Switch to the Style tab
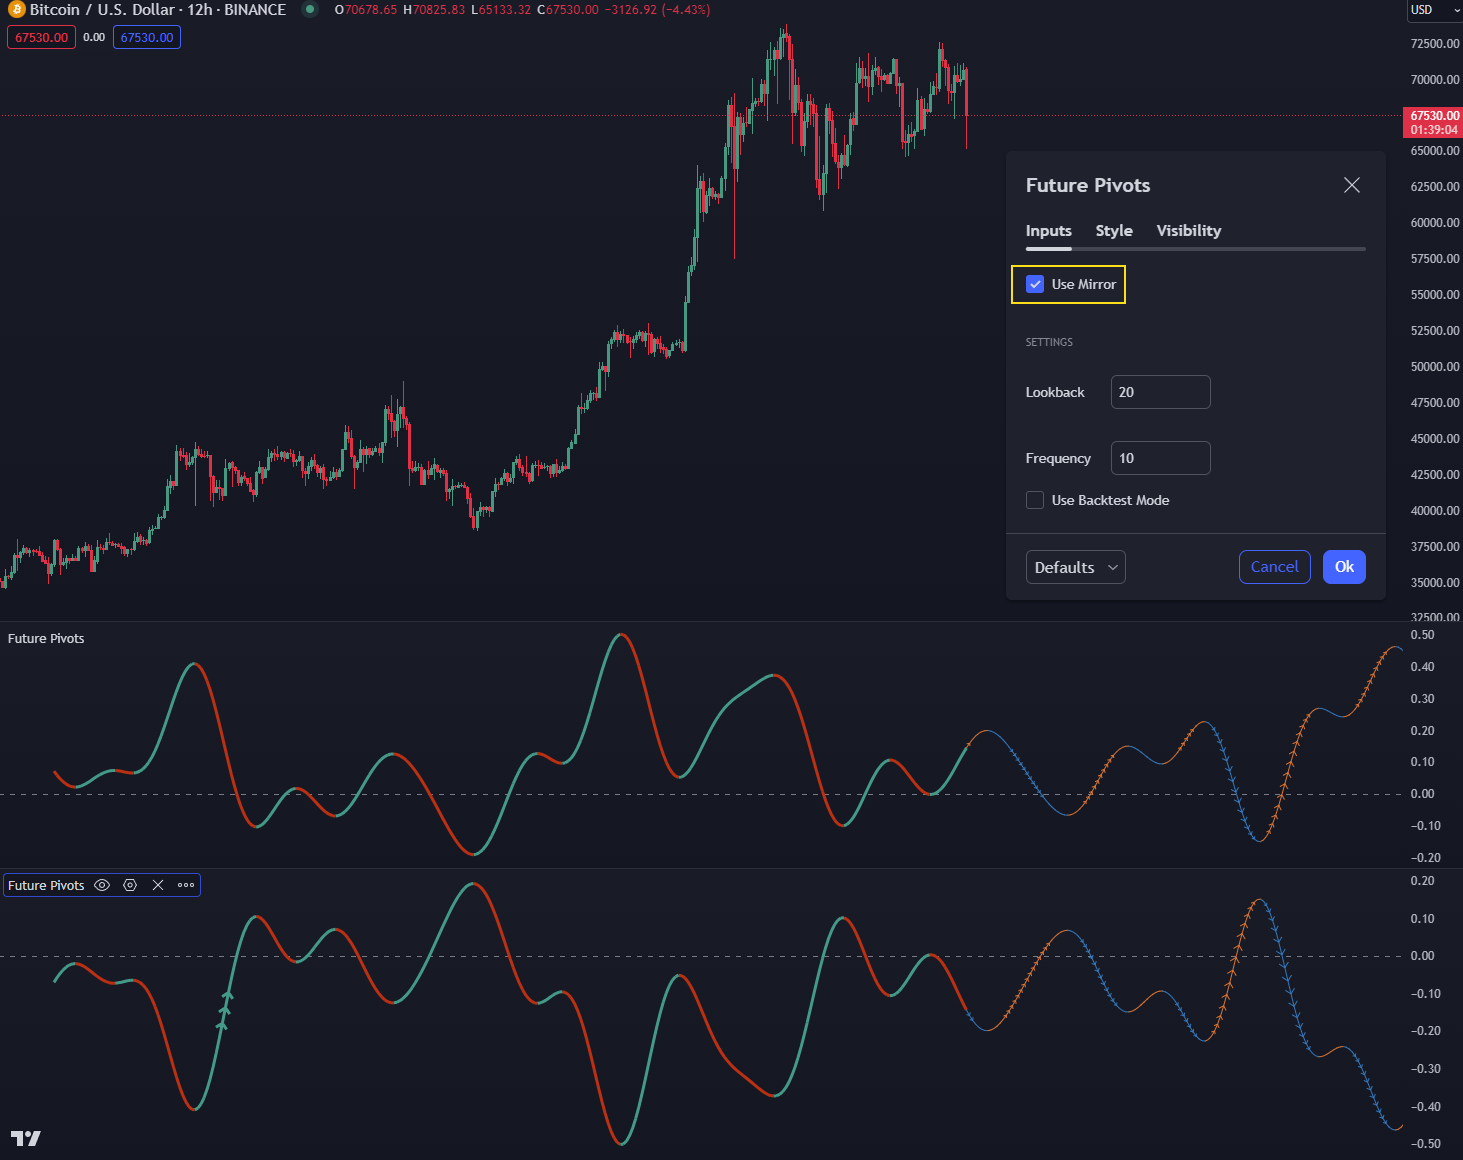1463x1160 pixels. point(1113,231)
